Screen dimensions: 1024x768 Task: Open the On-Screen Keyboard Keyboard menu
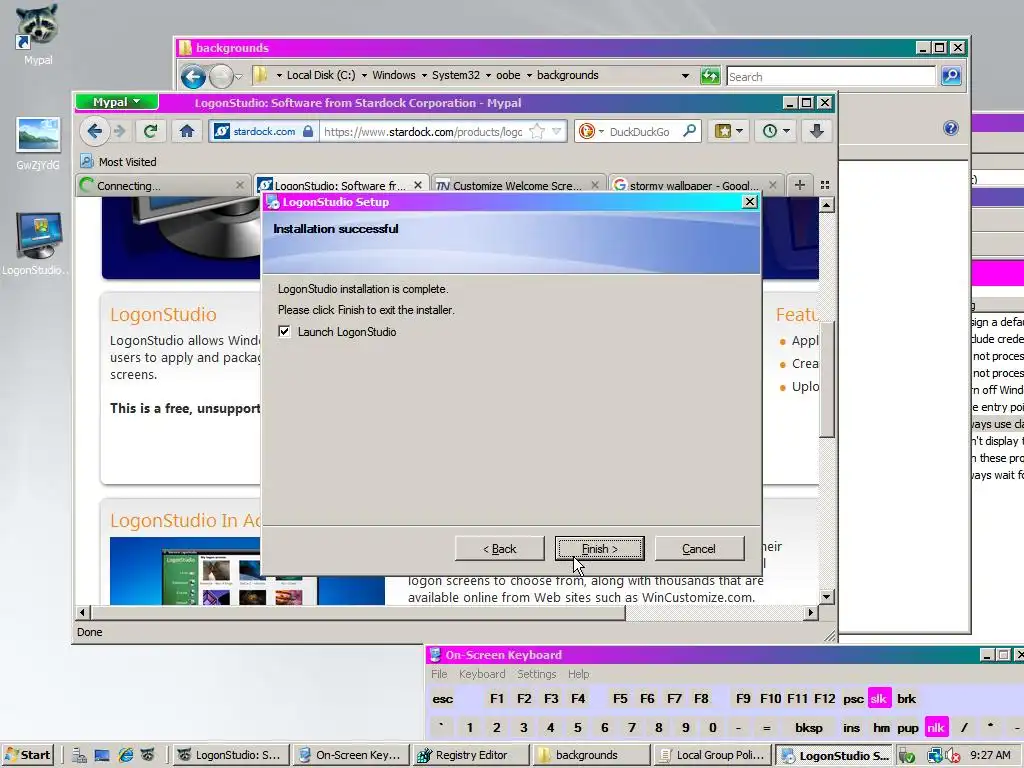[482, 674]
